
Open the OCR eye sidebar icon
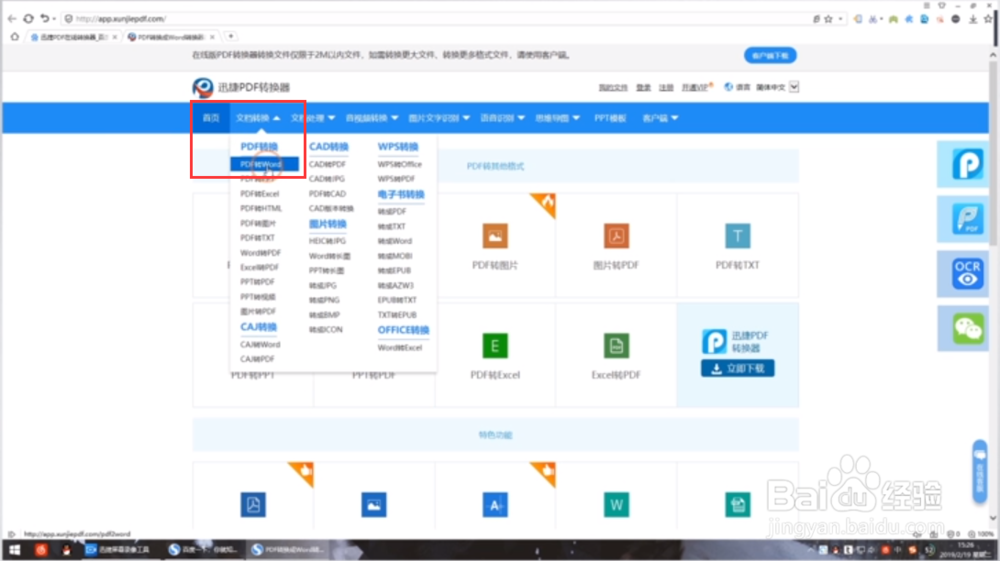coord(967,273)
